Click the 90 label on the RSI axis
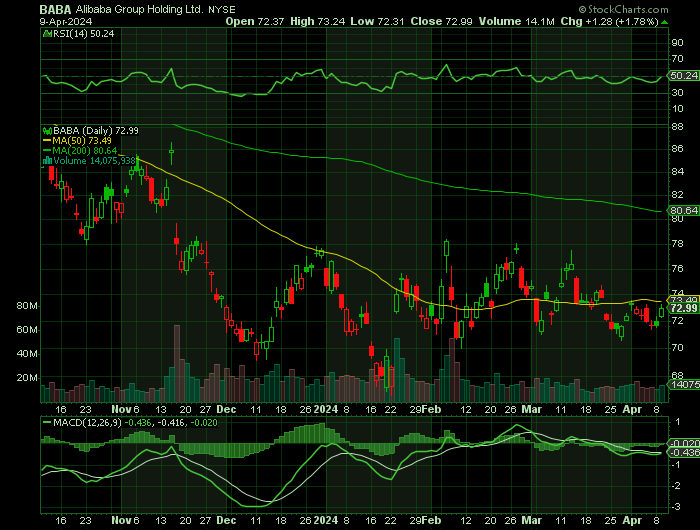700x530 pixels. coord(677,42)
